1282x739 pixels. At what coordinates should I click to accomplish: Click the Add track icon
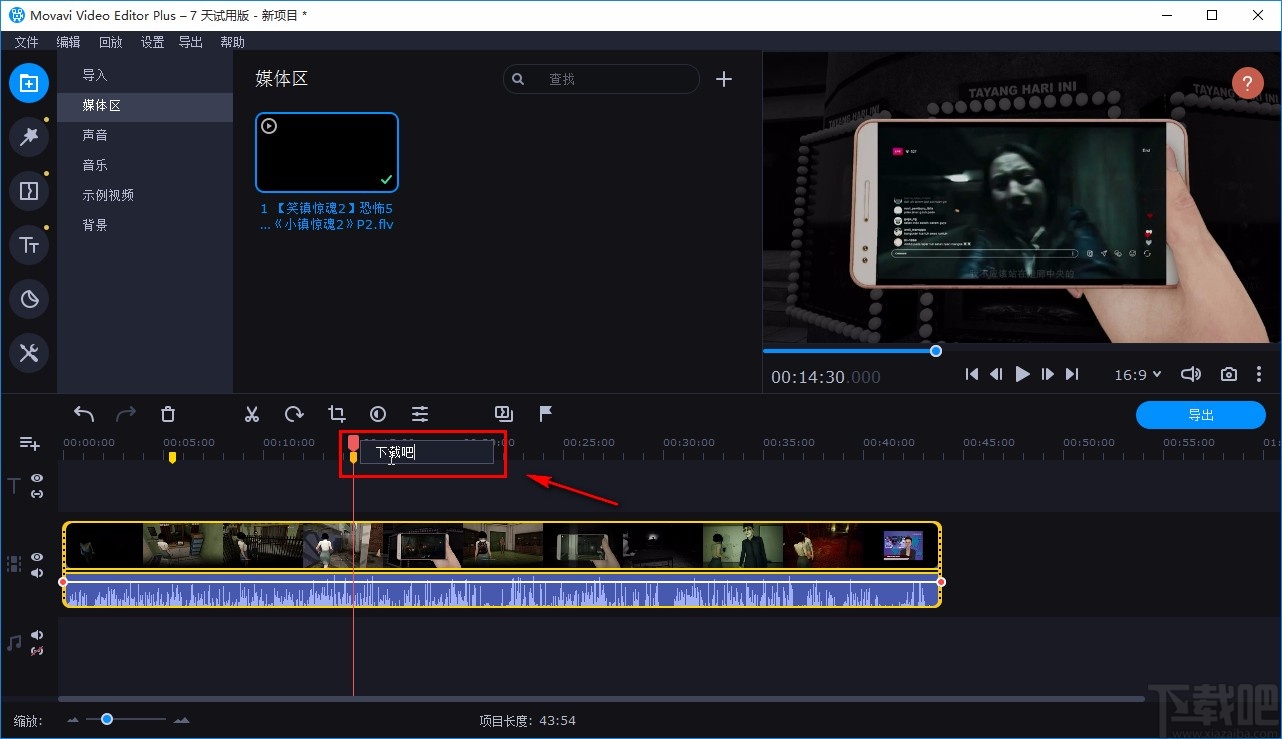[29, 443]
